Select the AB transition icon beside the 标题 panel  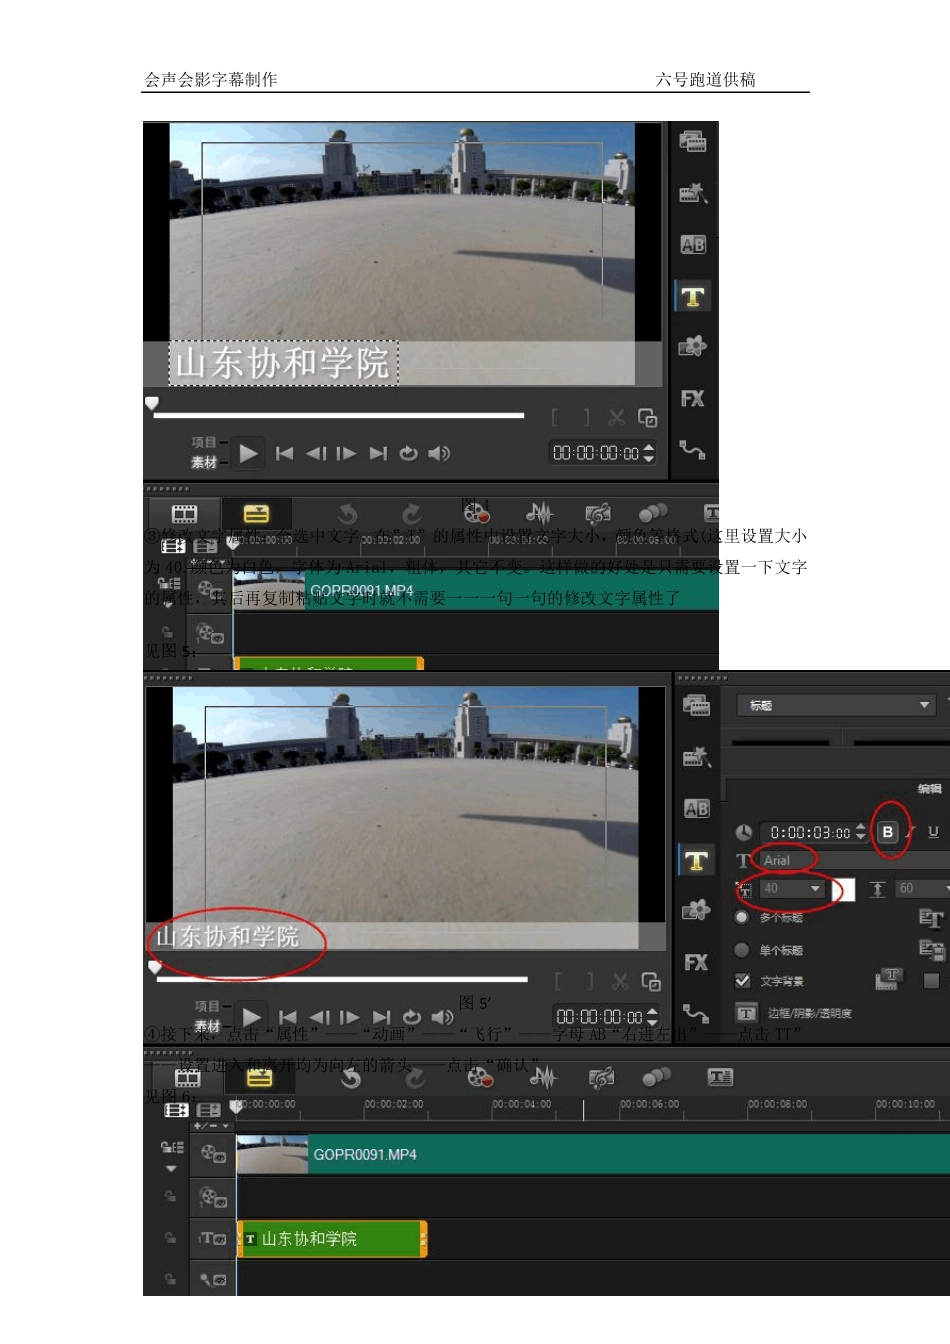click(696, 809)
